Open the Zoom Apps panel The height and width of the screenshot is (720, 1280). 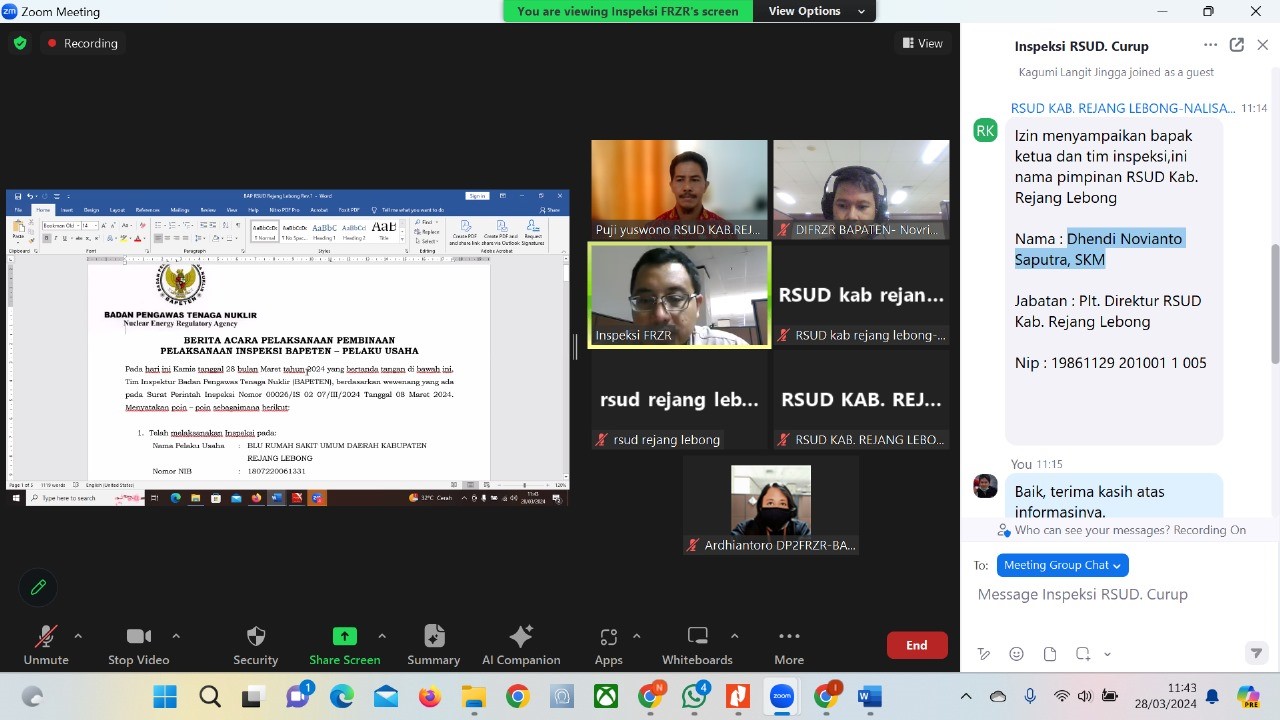pos(608,645)
